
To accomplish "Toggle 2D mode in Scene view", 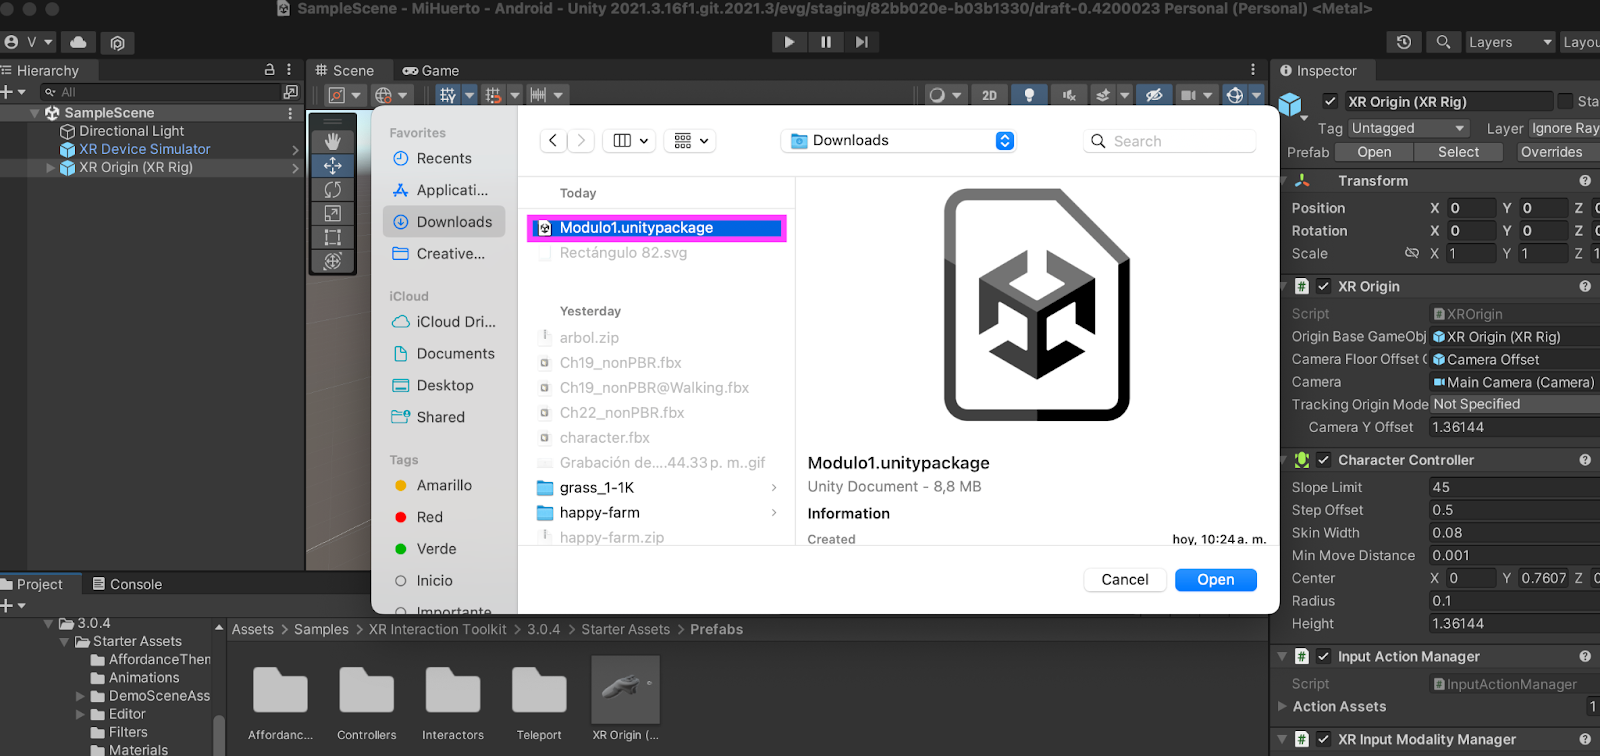I will [x=989, y=95].
